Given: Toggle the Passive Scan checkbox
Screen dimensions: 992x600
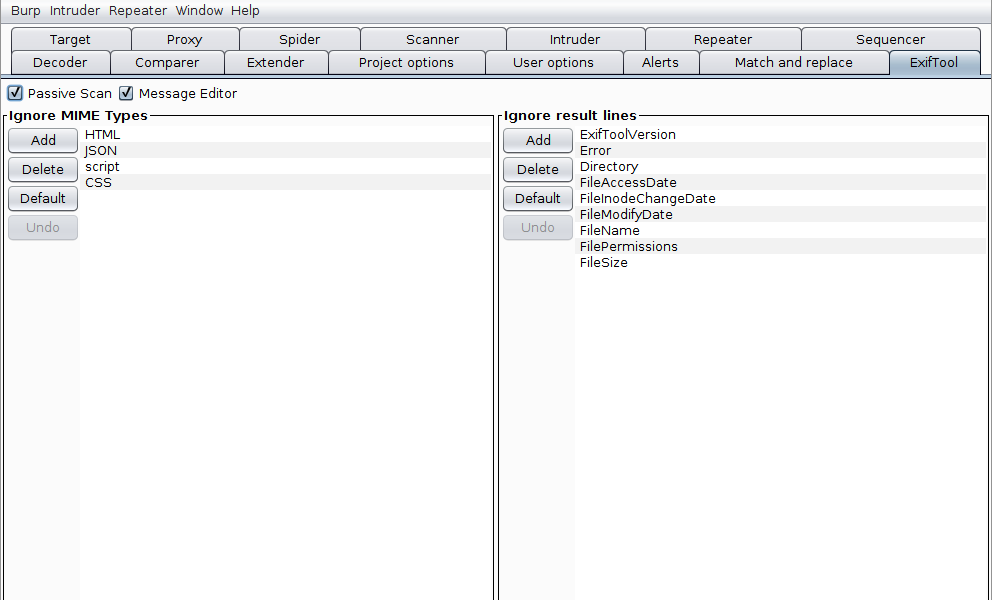Looking at the screenshot, I should point(15,94).
